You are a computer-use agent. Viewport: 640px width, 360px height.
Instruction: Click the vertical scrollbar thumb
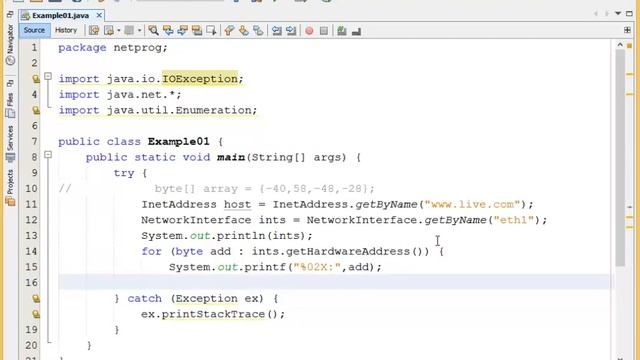point(620,158)
